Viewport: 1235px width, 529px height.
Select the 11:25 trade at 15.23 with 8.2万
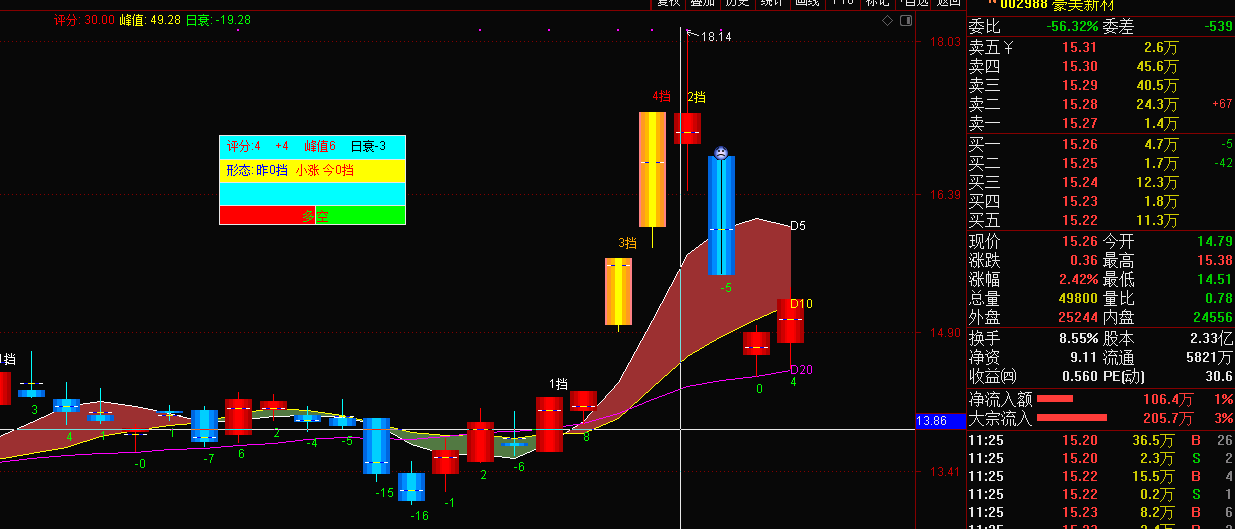pyautogui.click(x=1101, y=512)
